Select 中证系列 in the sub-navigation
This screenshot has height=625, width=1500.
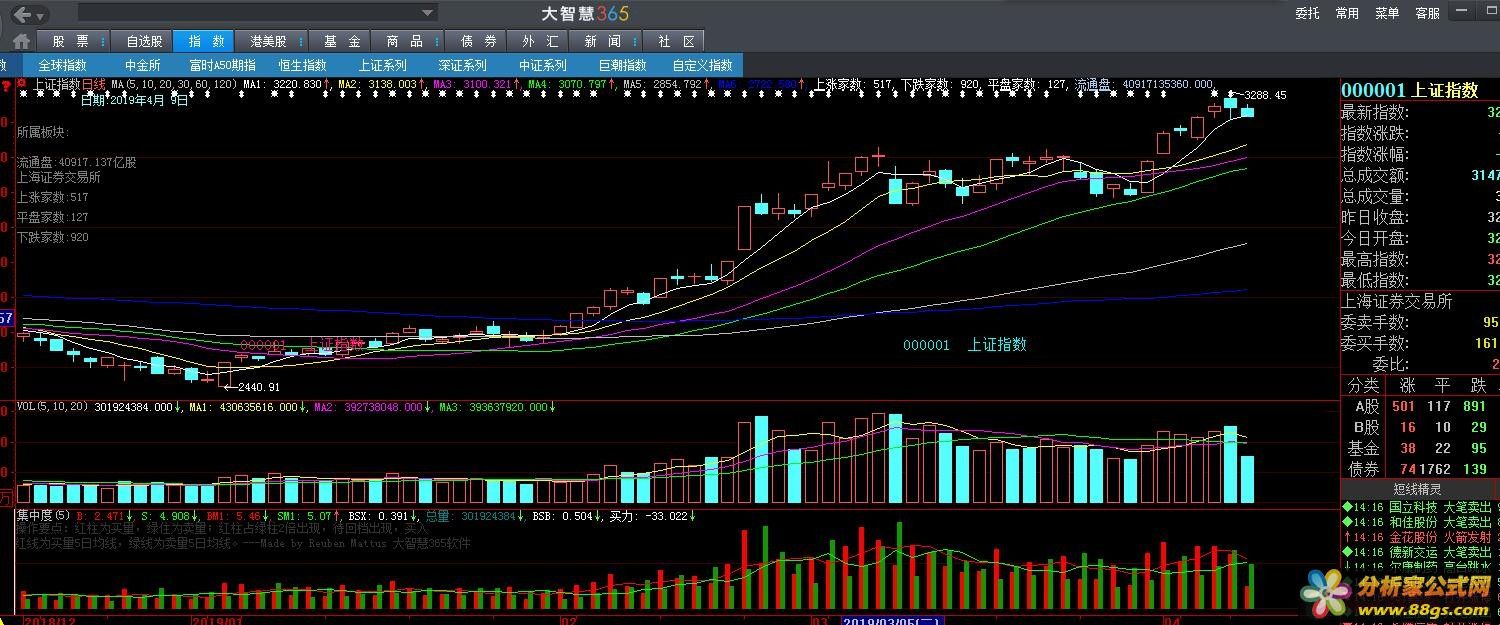click(542, 65)
